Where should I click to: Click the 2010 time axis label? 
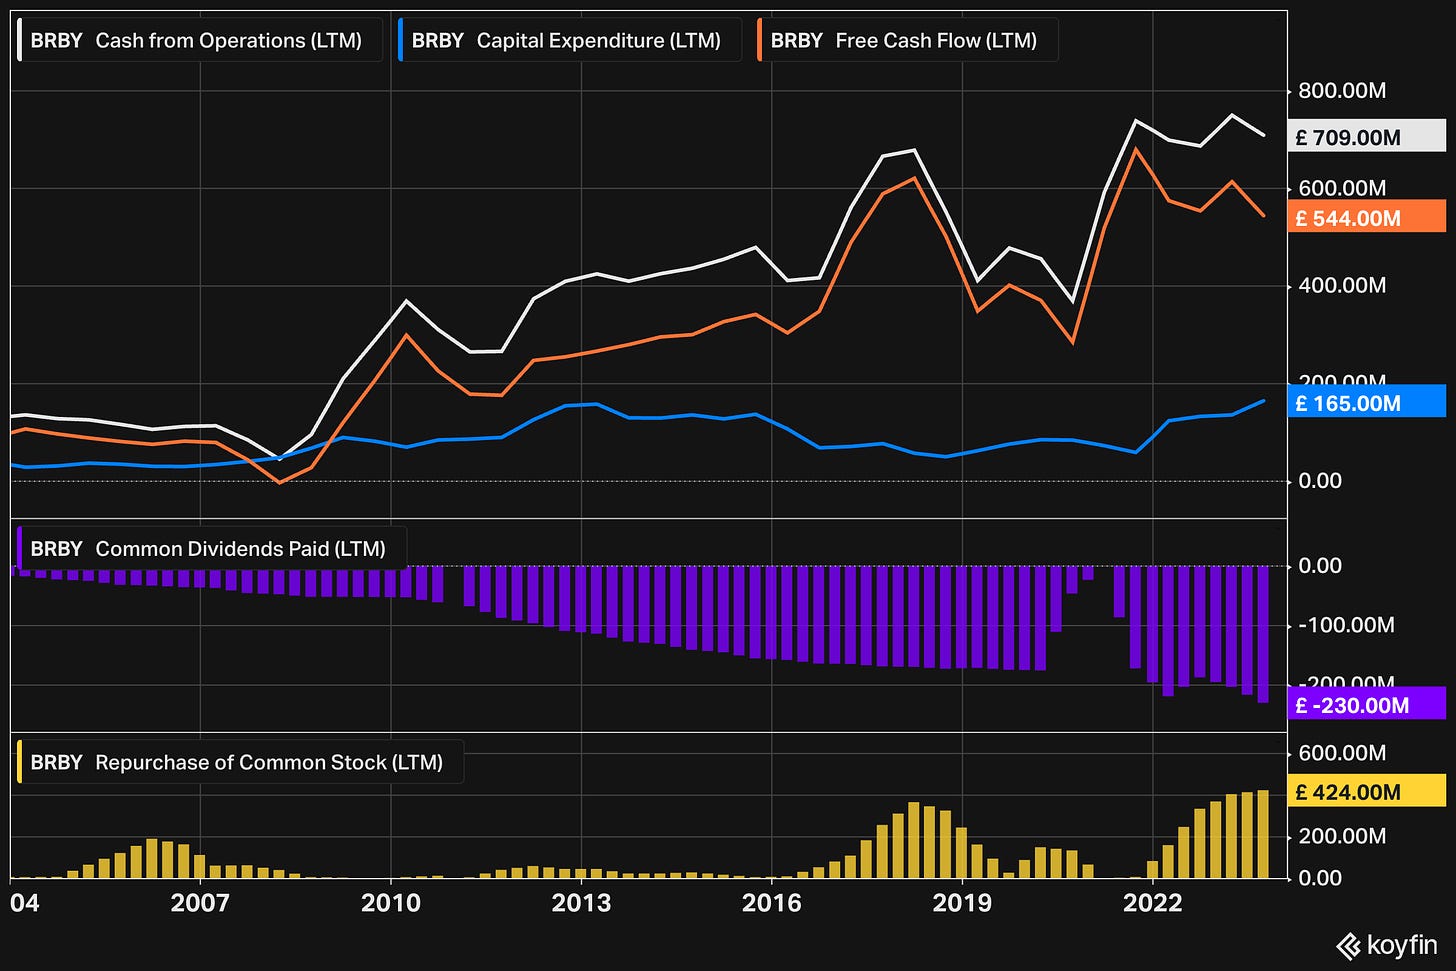[x=391, y=903]
